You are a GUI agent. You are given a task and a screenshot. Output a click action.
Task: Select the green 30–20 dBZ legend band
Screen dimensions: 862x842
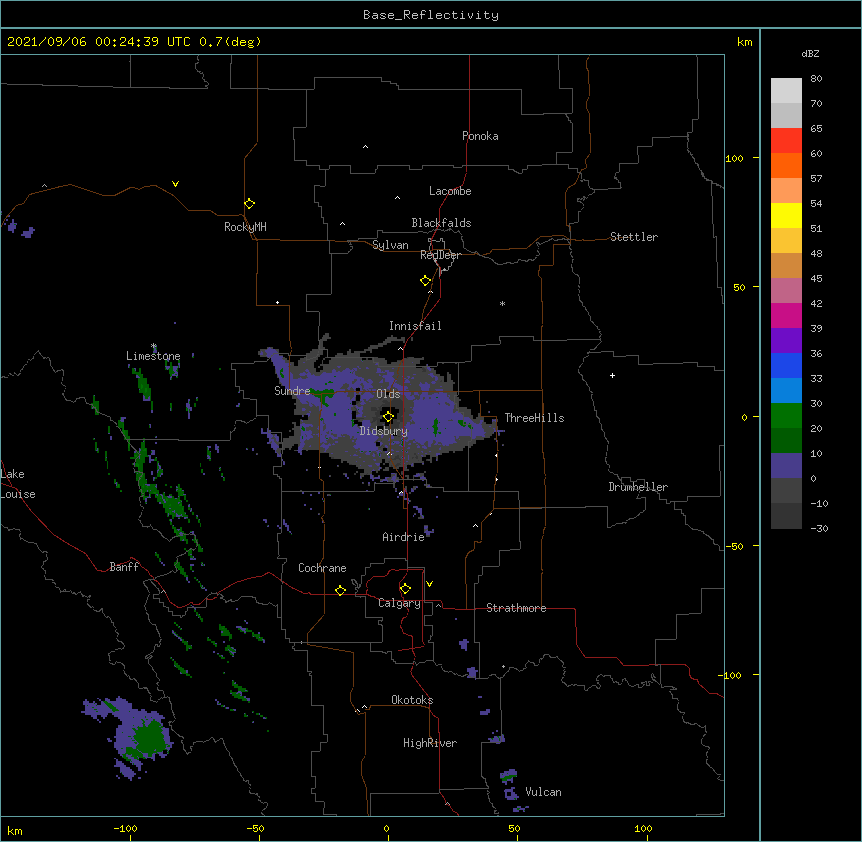click(x=786, y=416)
